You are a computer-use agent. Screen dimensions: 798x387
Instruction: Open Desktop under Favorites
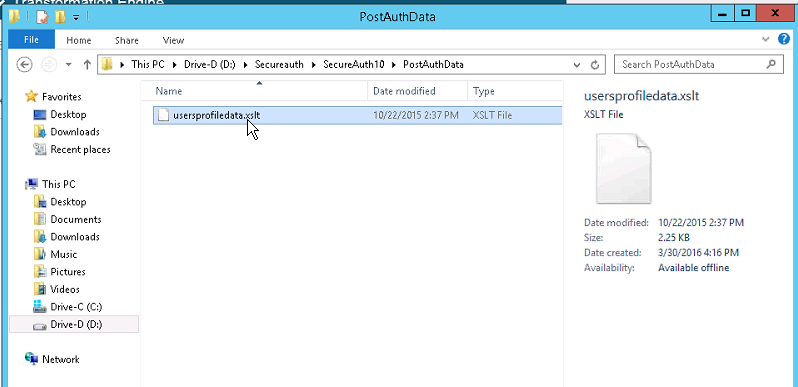coord(68,115)
